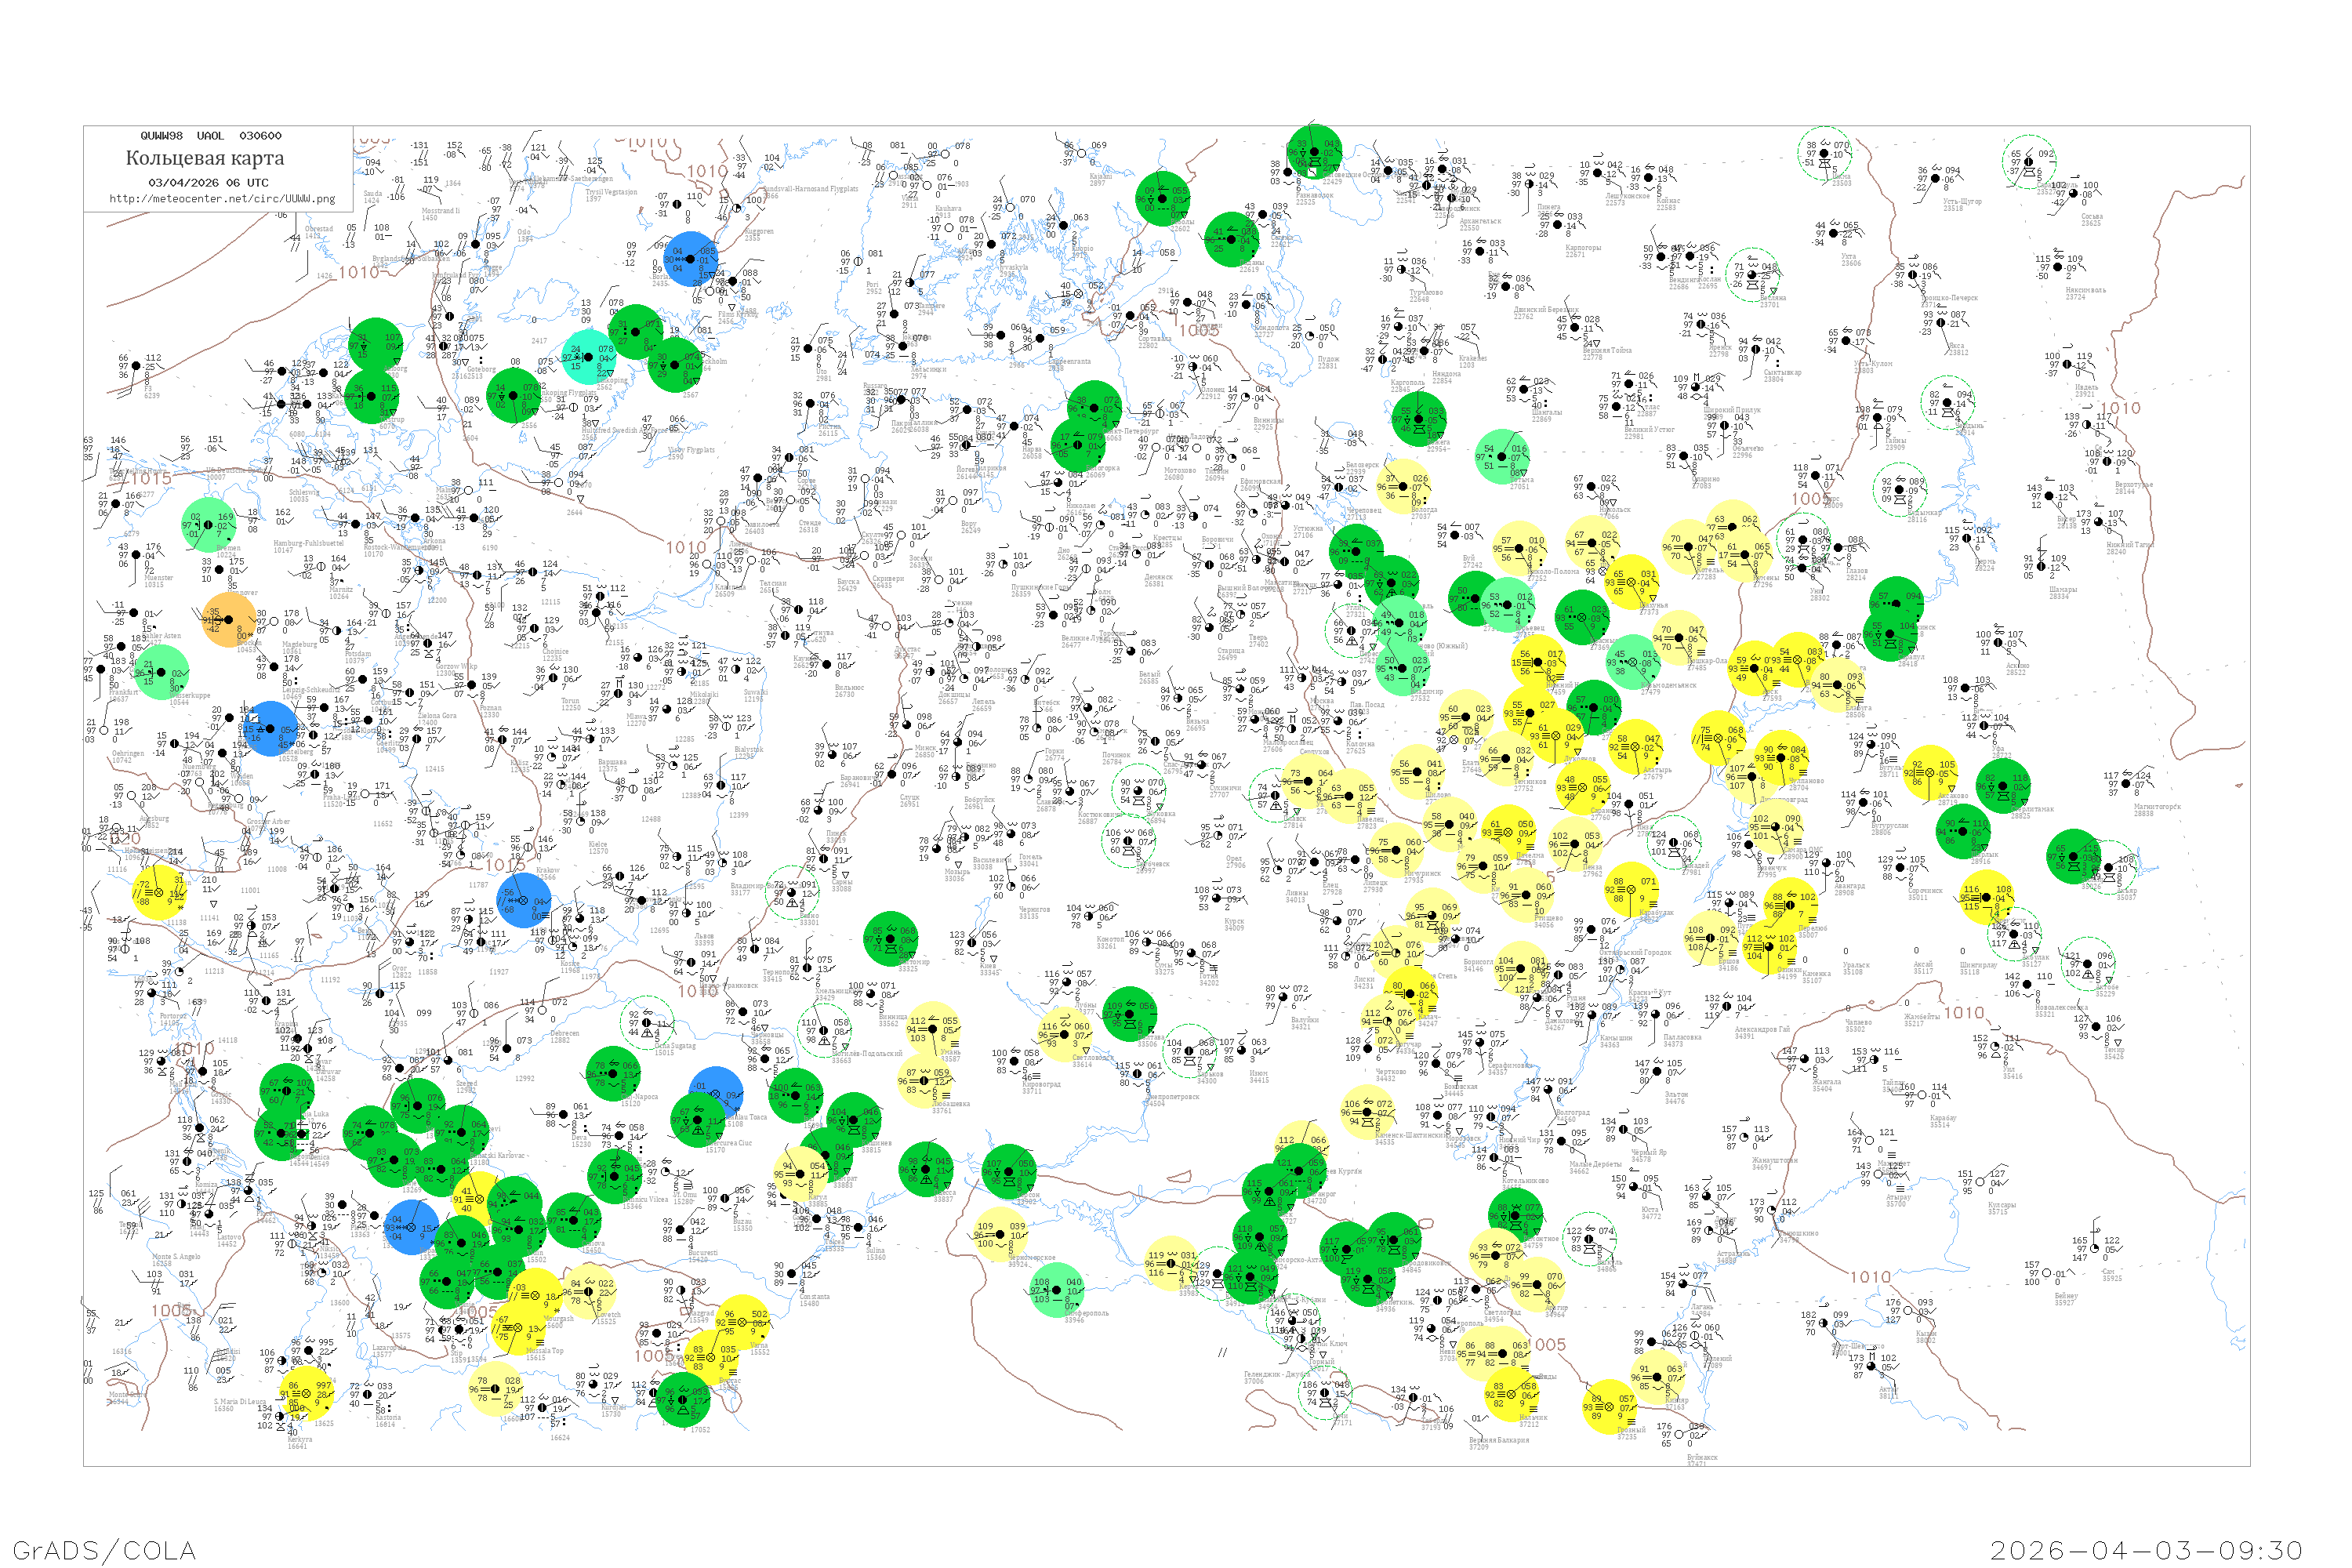The height and width of the screenshot is (1568, 2352).
Task: Open the meteocenter.net UUWW.png URL link
Action: click(x=222, y=199)
